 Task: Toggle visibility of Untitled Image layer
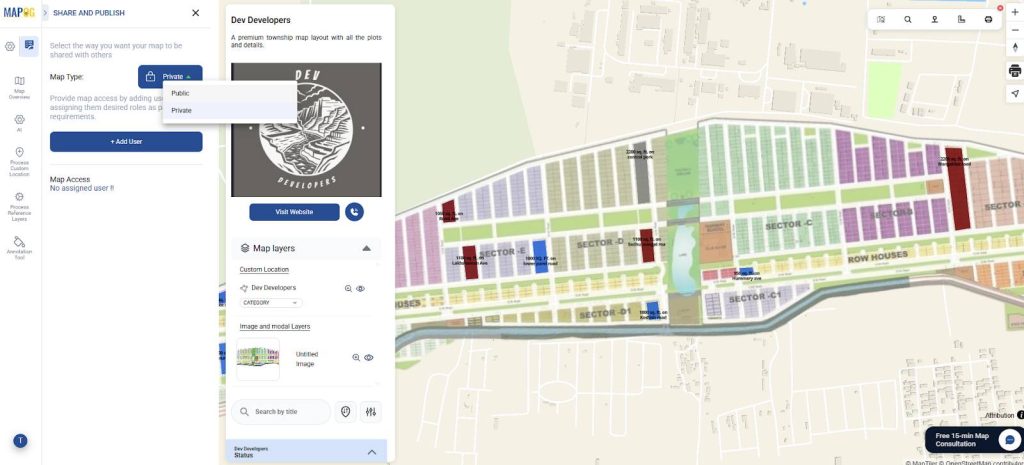point(369,358)
